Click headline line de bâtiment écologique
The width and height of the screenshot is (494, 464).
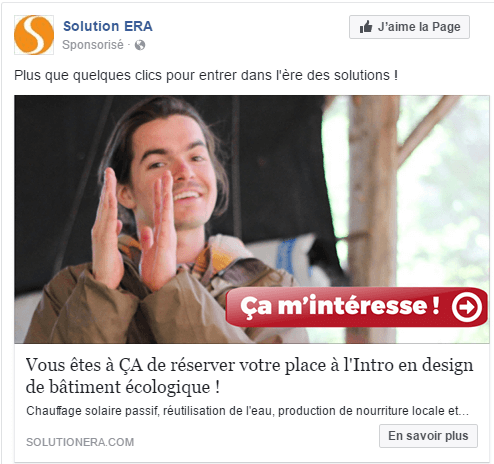123,387
